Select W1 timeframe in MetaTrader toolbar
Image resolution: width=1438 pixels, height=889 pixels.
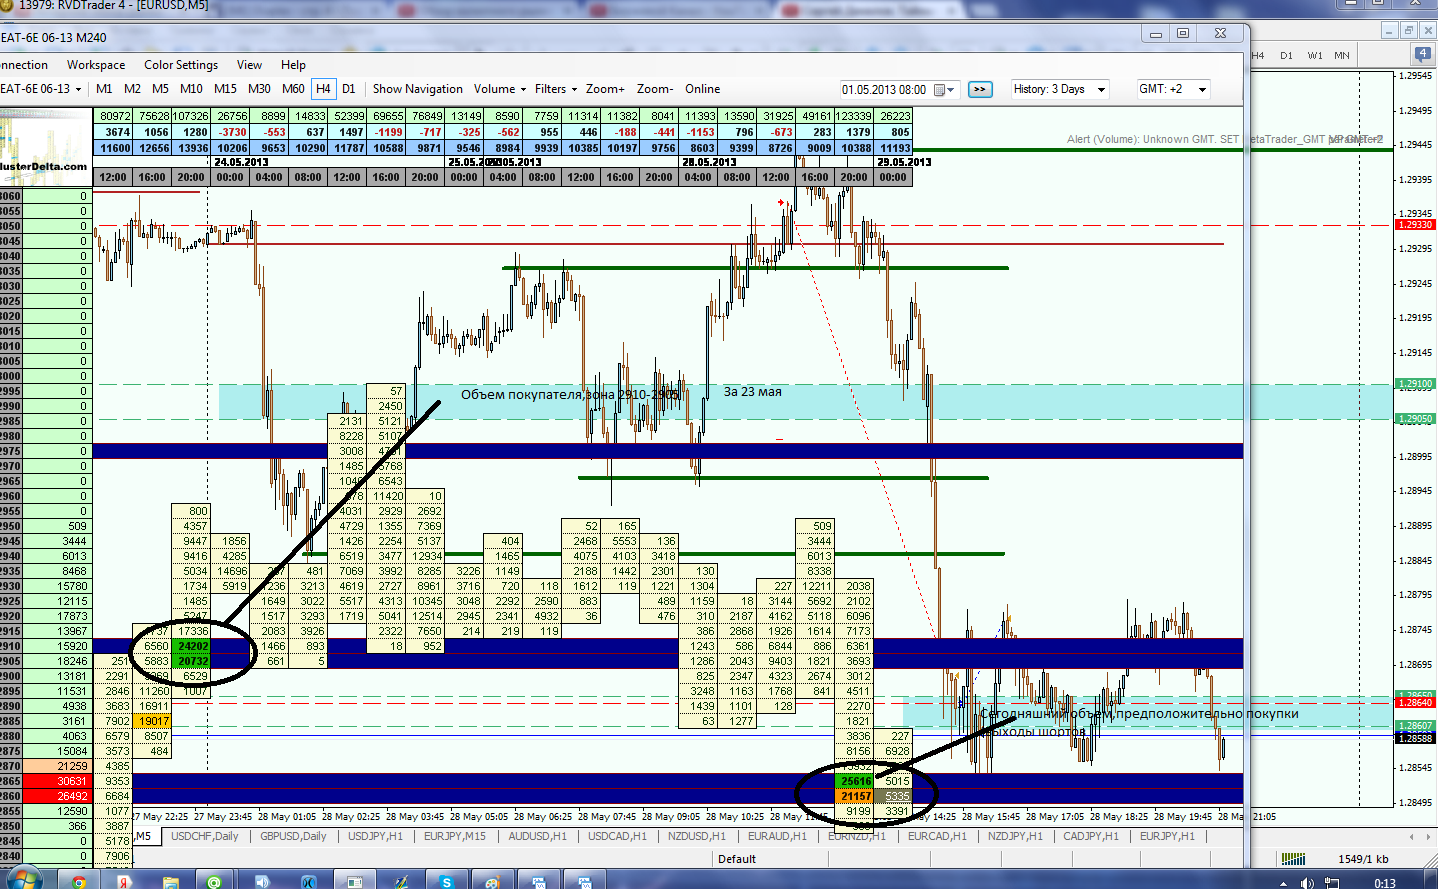(x=1314, y=55)
